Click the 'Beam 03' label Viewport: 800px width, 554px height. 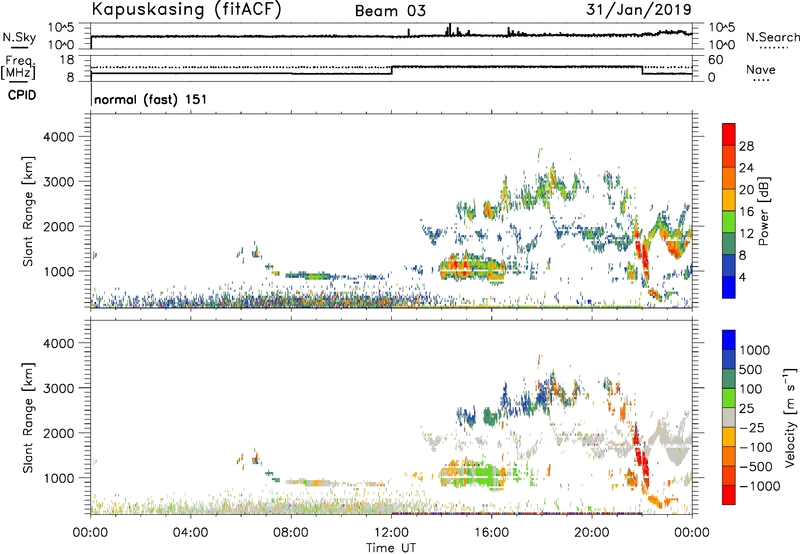tap(390, 11)
